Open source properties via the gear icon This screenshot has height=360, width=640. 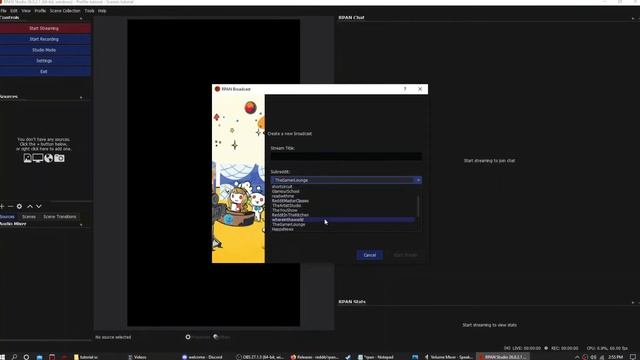(x=19, y=207)
